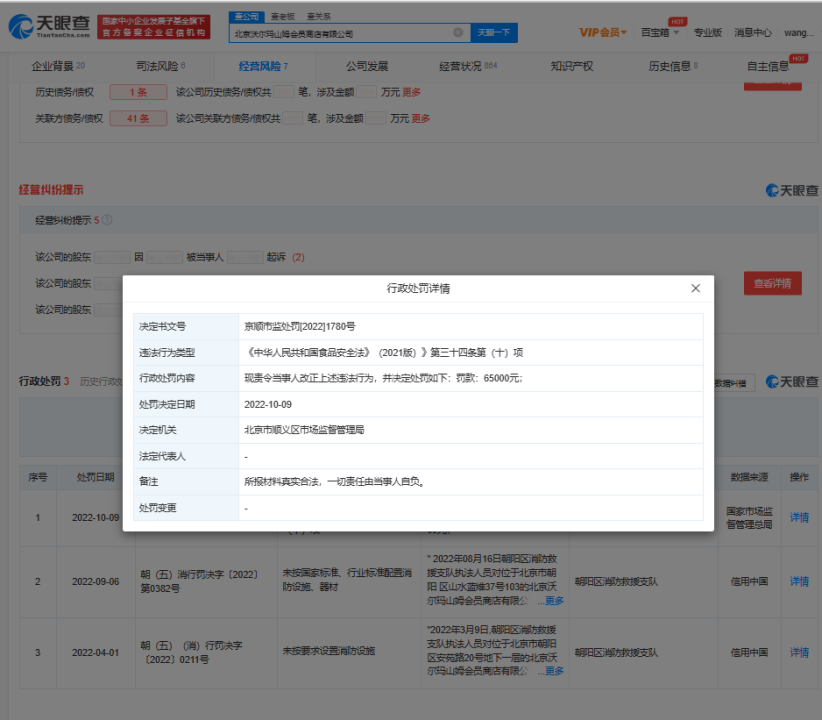Expand the 百宝箱 dropdown menu
This screenshot has width=822, height=720.
[660, 32]
